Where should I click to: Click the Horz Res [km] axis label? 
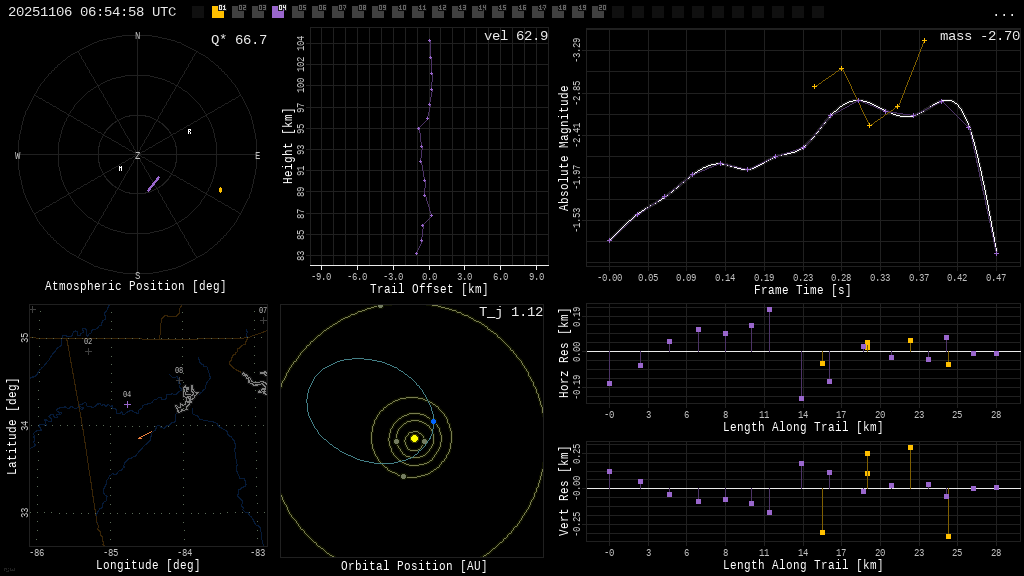564,353
